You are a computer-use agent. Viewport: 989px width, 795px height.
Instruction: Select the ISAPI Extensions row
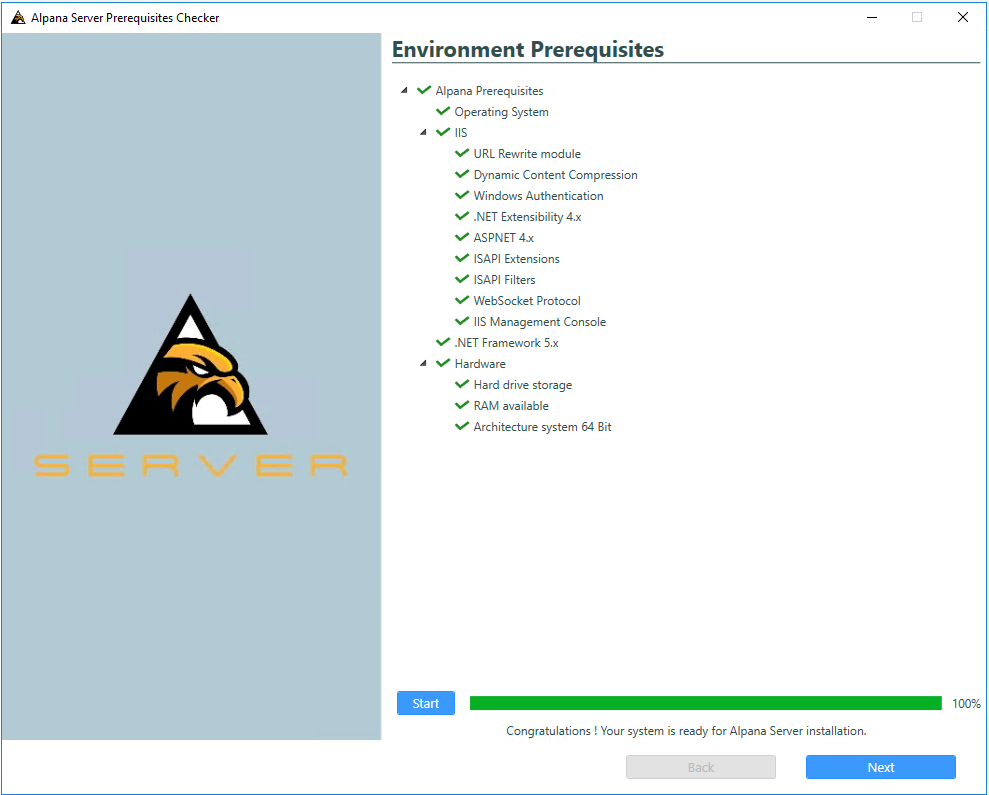[507, 259]
